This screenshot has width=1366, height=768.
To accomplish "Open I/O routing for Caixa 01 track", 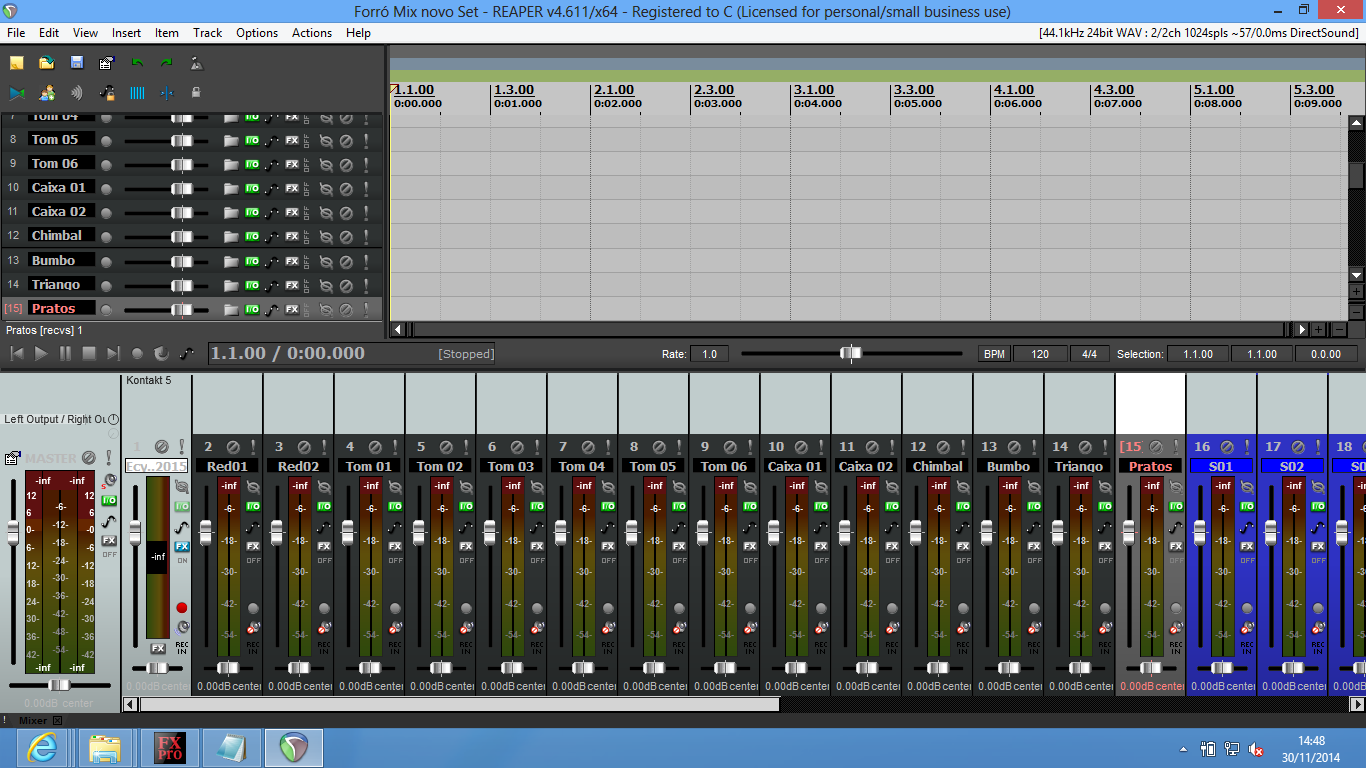I will point(252,188).
